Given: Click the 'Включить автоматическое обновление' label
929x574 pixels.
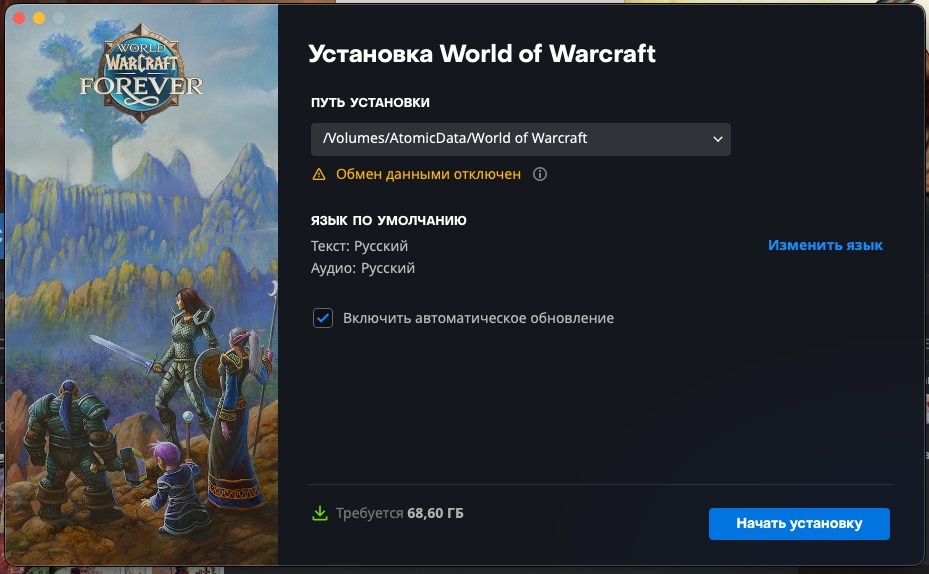Looking at the screenshot, I should (478, 318).
